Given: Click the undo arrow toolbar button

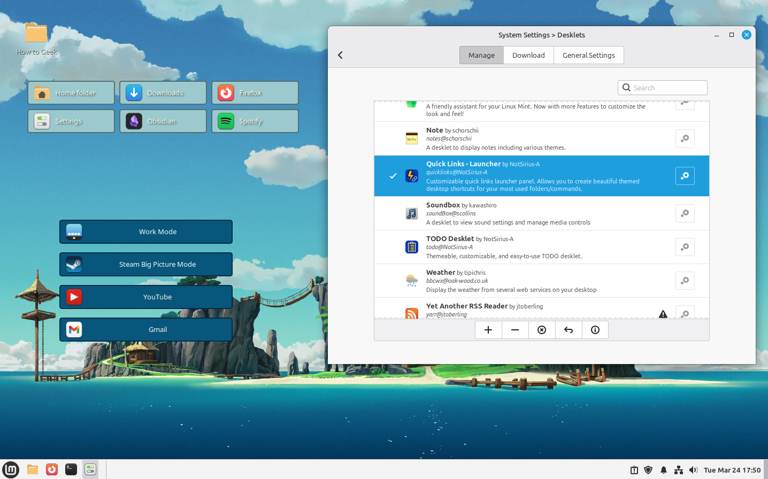Looking at the screenshot, I should pyautogui.click(x=568, y=330).
